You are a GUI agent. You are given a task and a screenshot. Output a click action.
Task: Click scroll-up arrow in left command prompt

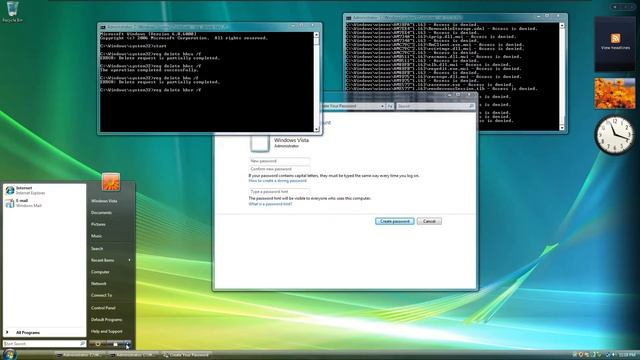[316, 35]
